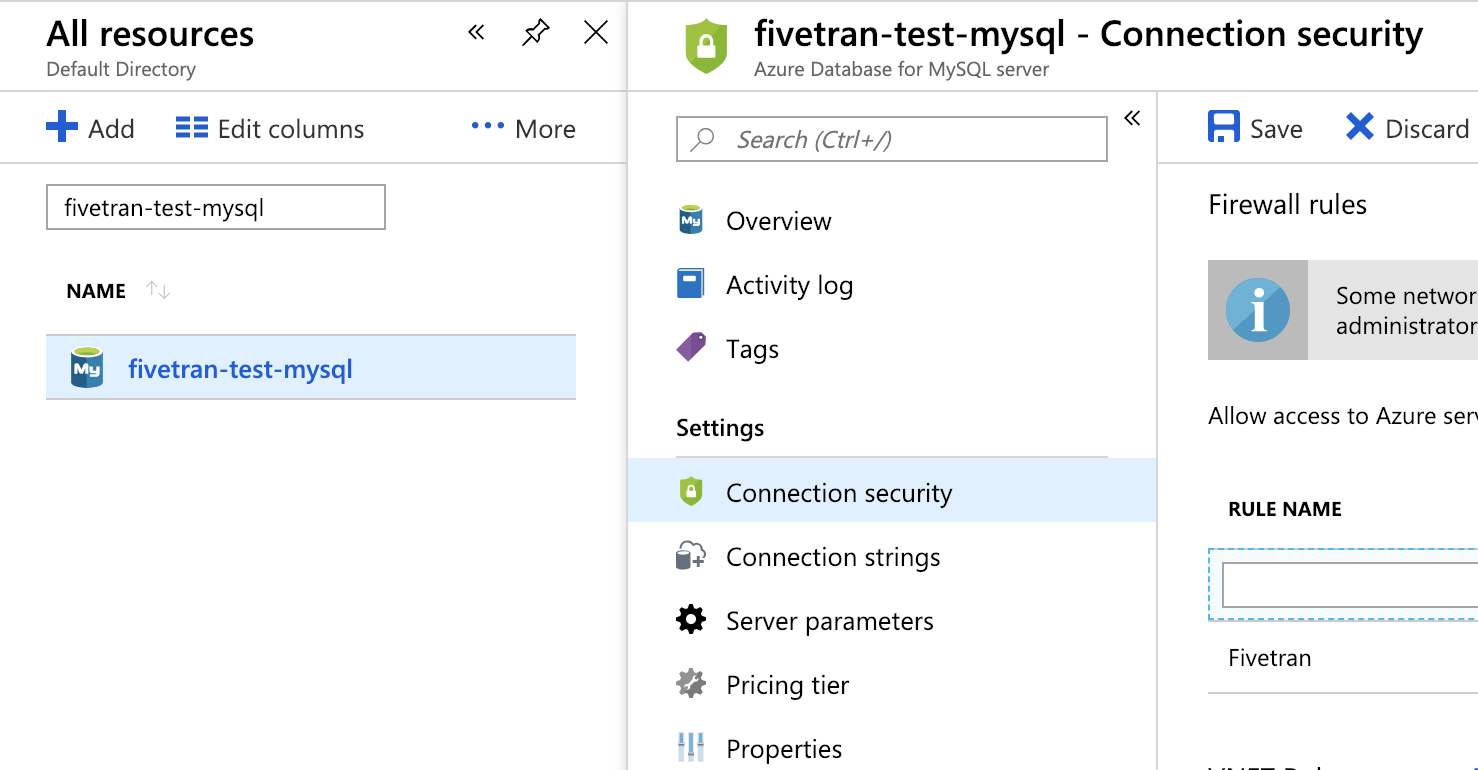Click the Azure Database for MySQL server subtitle
Screen dimensions: 1478x770
pos(902,70)
